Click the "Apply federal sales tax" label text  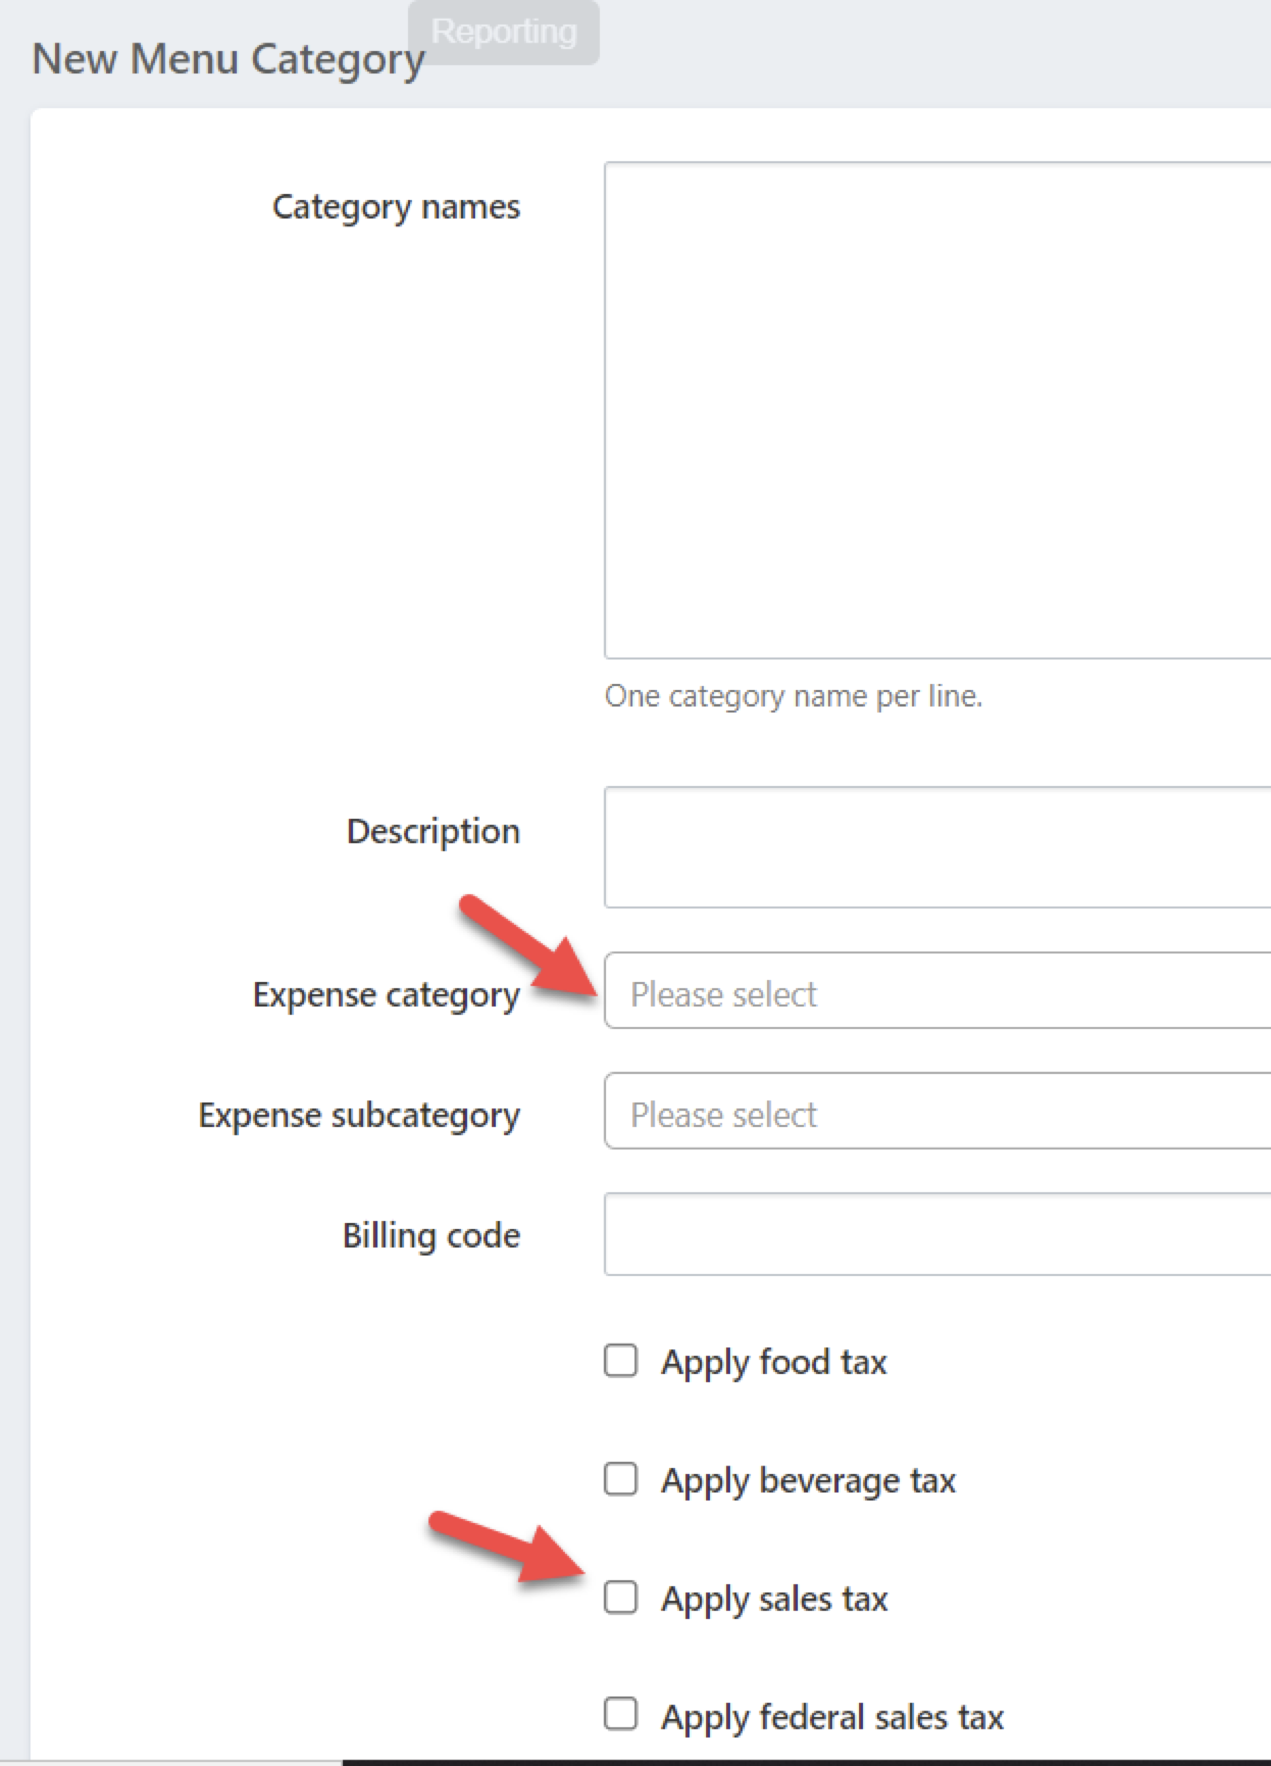tap(832, 1717)
